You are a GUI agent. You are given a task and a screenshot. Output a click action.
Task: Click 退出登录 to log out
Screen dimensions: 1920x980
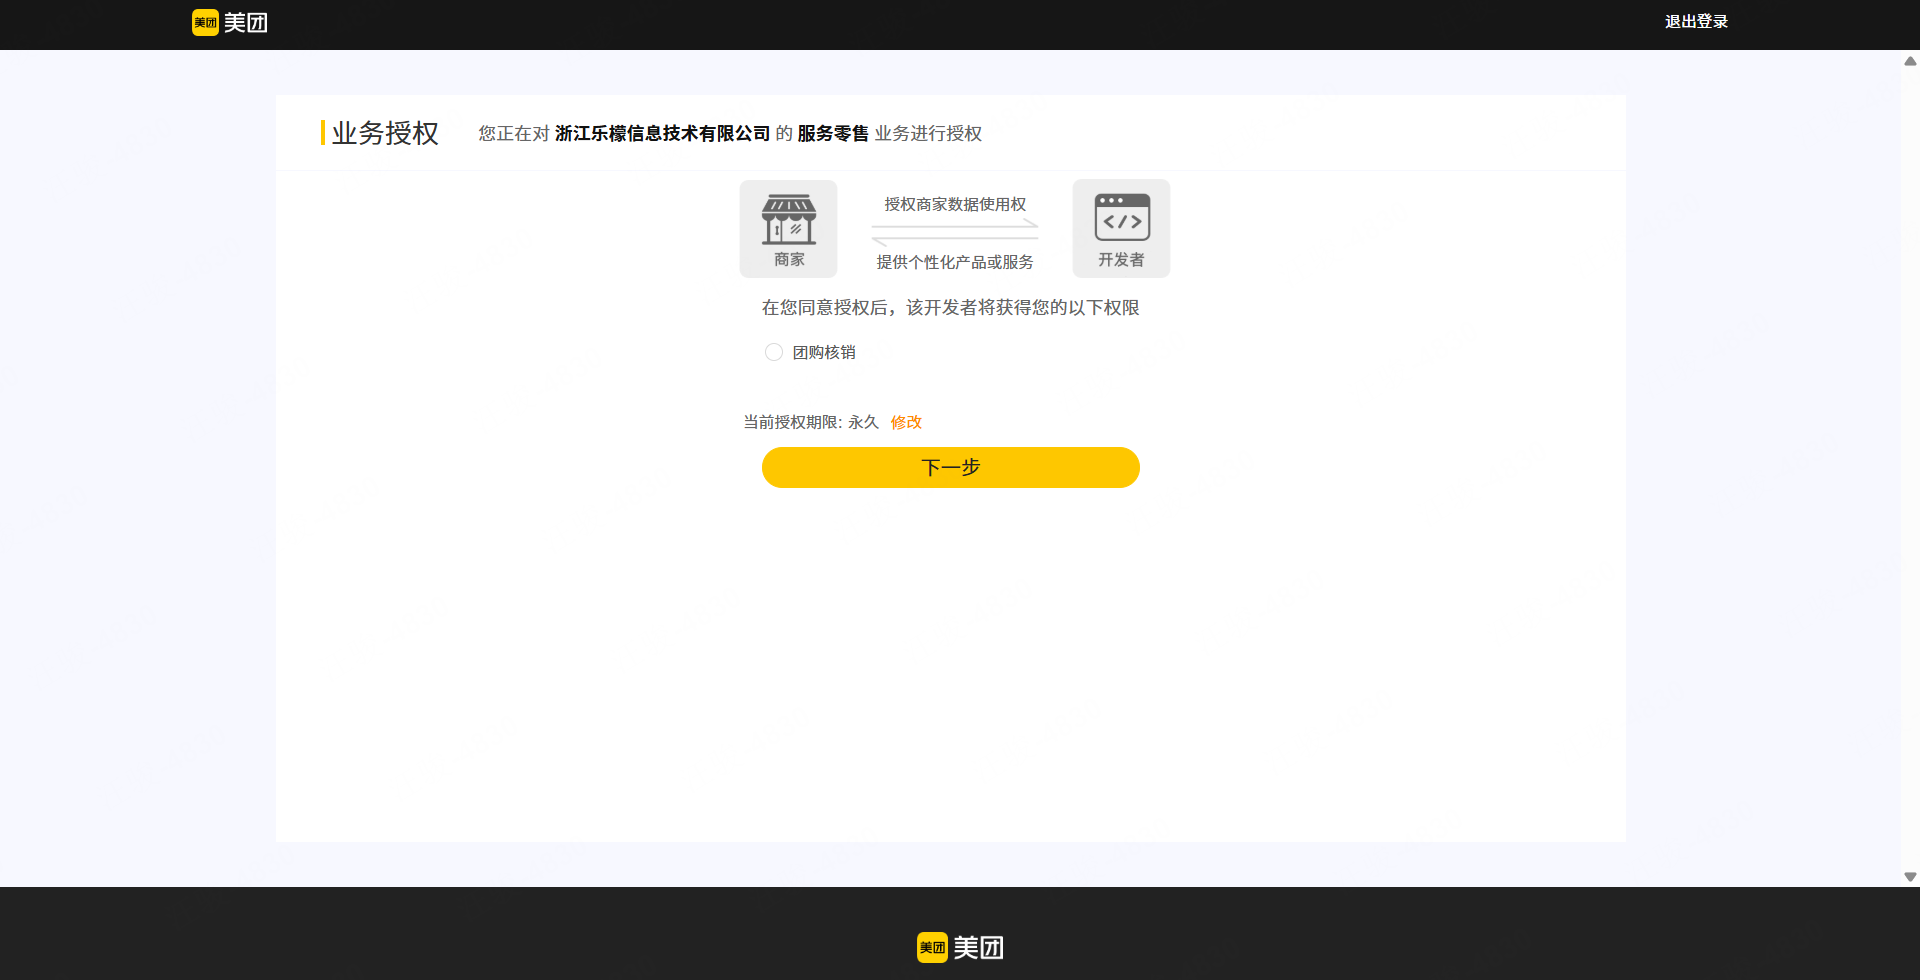1696,22
